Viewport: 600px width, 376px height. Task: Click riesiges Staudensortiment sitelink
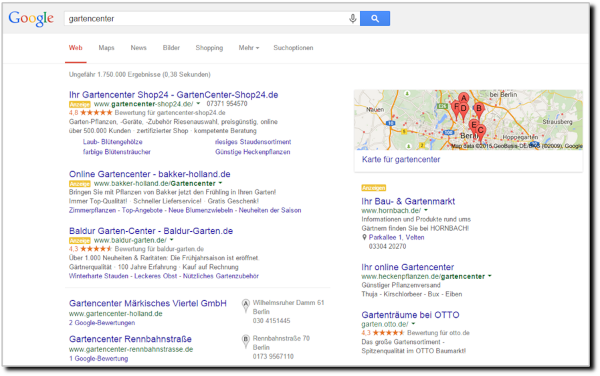click(253, 142)
